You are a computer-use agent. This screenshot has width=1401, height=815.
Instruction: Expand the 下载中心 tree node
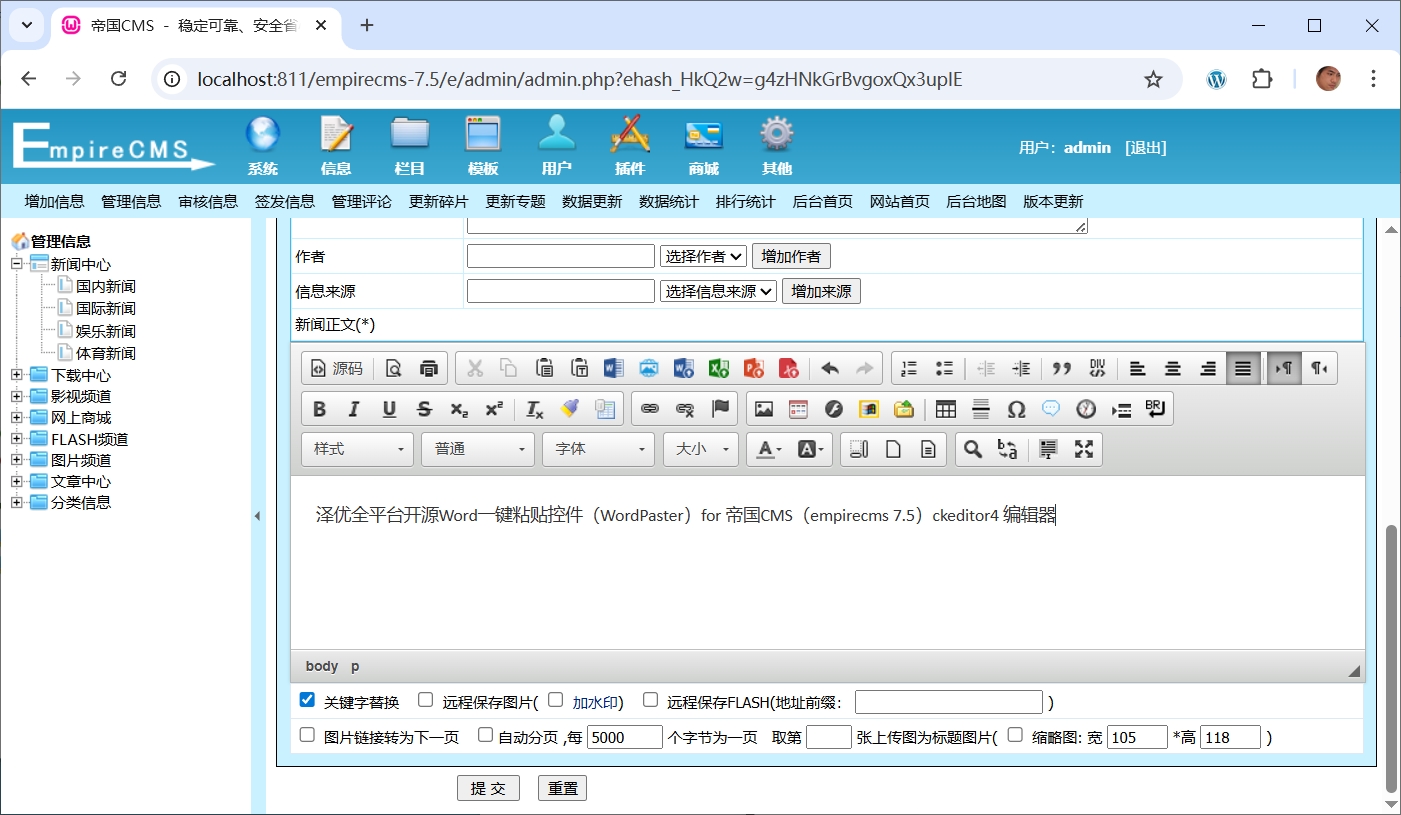[17, 375]
